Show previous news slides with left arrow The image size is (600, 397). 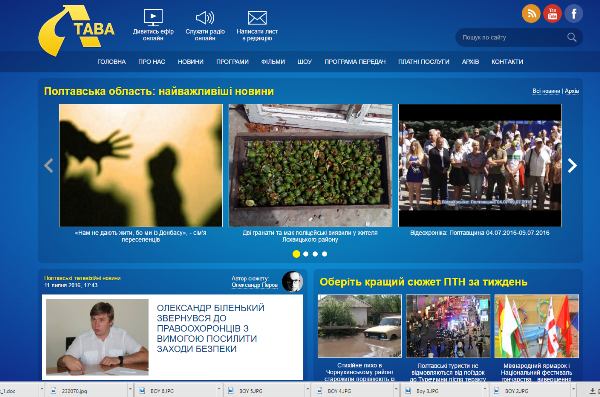click(x=49, y=165)
